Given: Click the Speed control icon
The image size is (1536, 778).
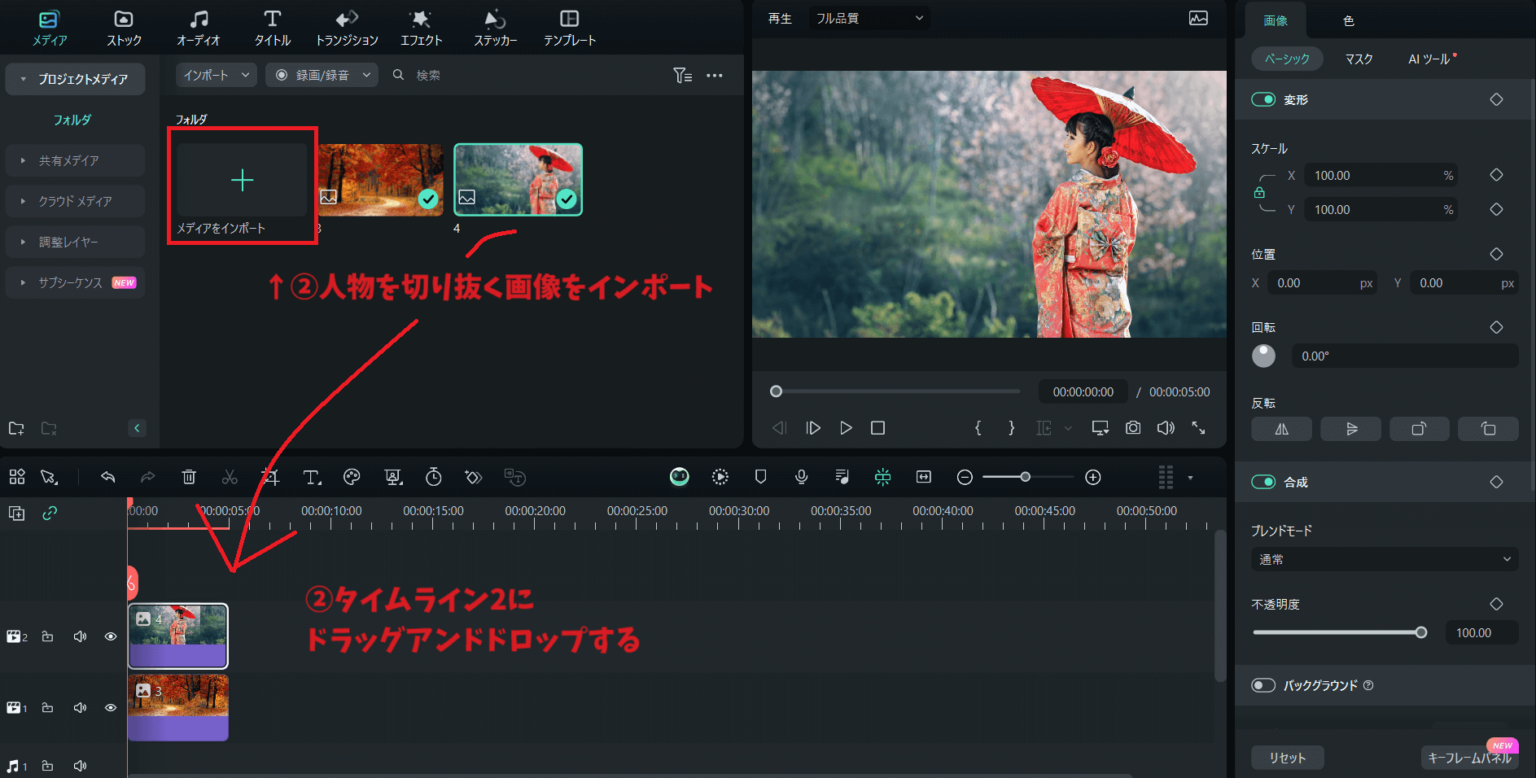Looking at the screenshot, I should coord(433,477).
